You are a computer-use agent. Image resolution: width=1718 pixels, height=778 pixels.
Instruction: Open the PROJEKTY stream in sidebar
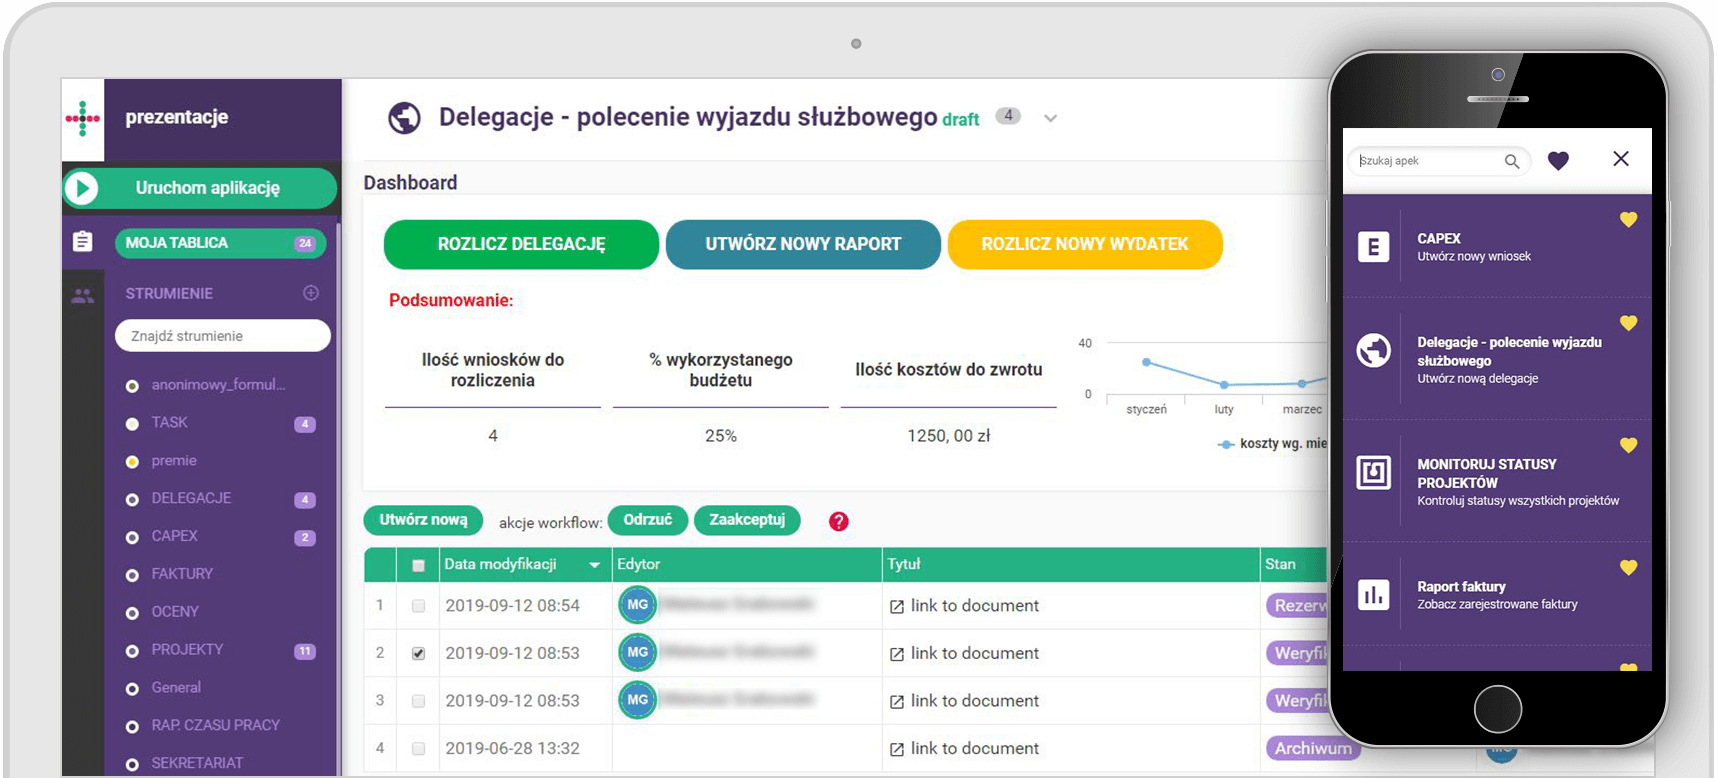187,649
